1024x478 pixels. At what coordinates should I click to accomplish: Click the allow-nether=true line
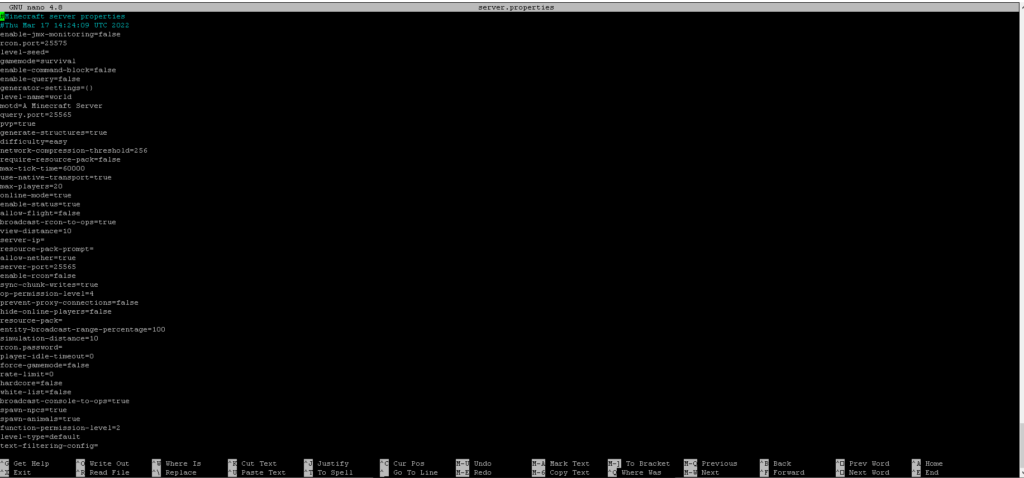38,258
